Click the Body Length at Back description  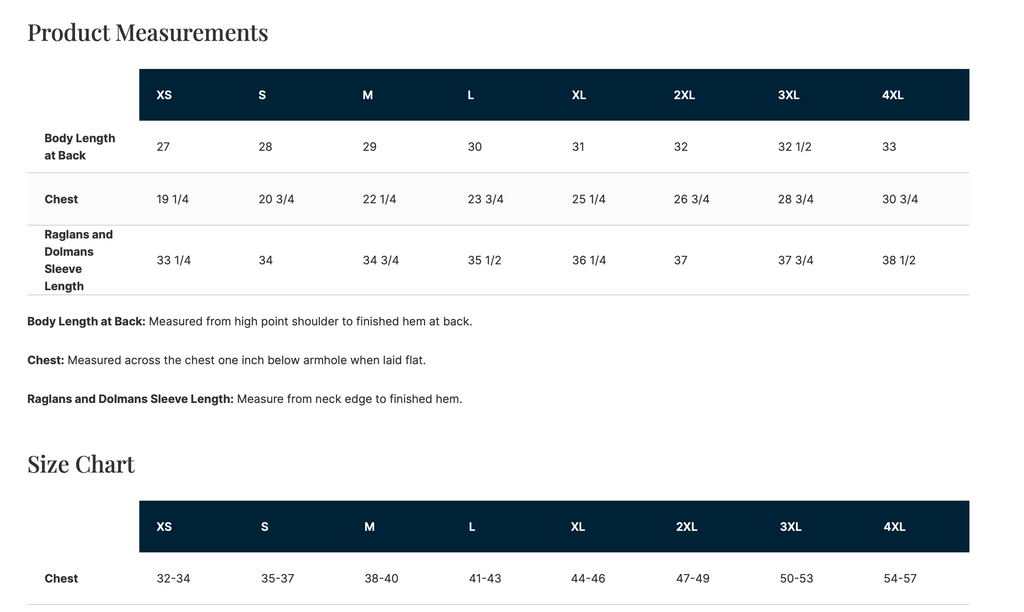tap(249, 322)
